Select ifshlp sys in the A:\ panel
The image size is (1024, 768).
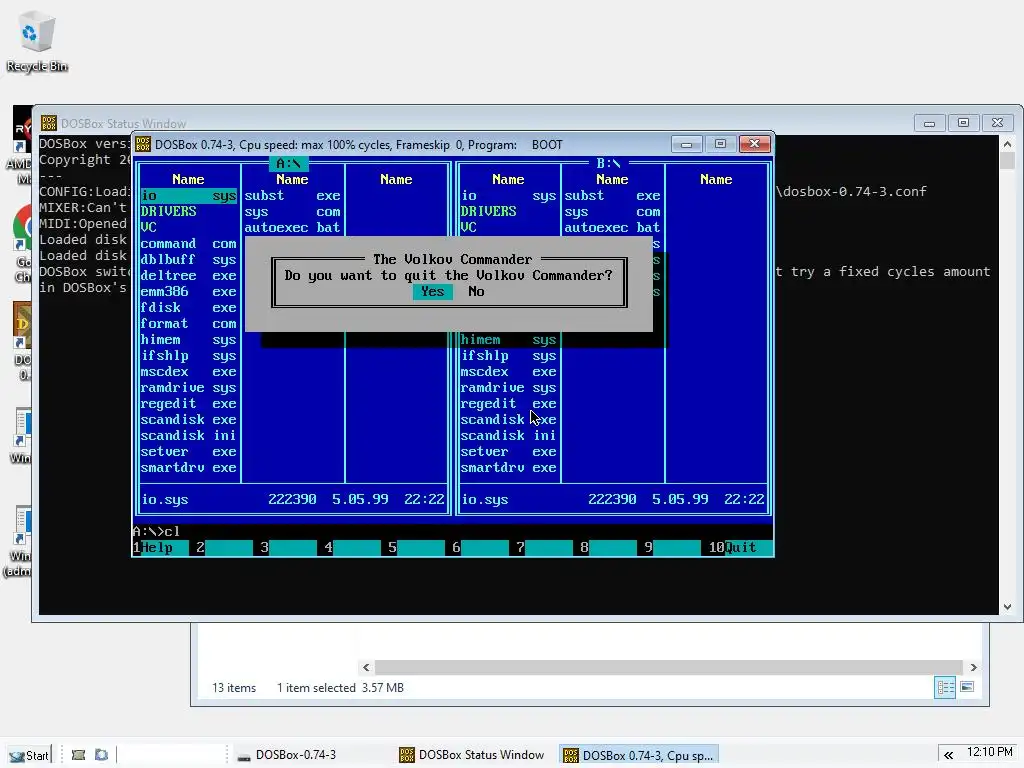pos(189,355)
